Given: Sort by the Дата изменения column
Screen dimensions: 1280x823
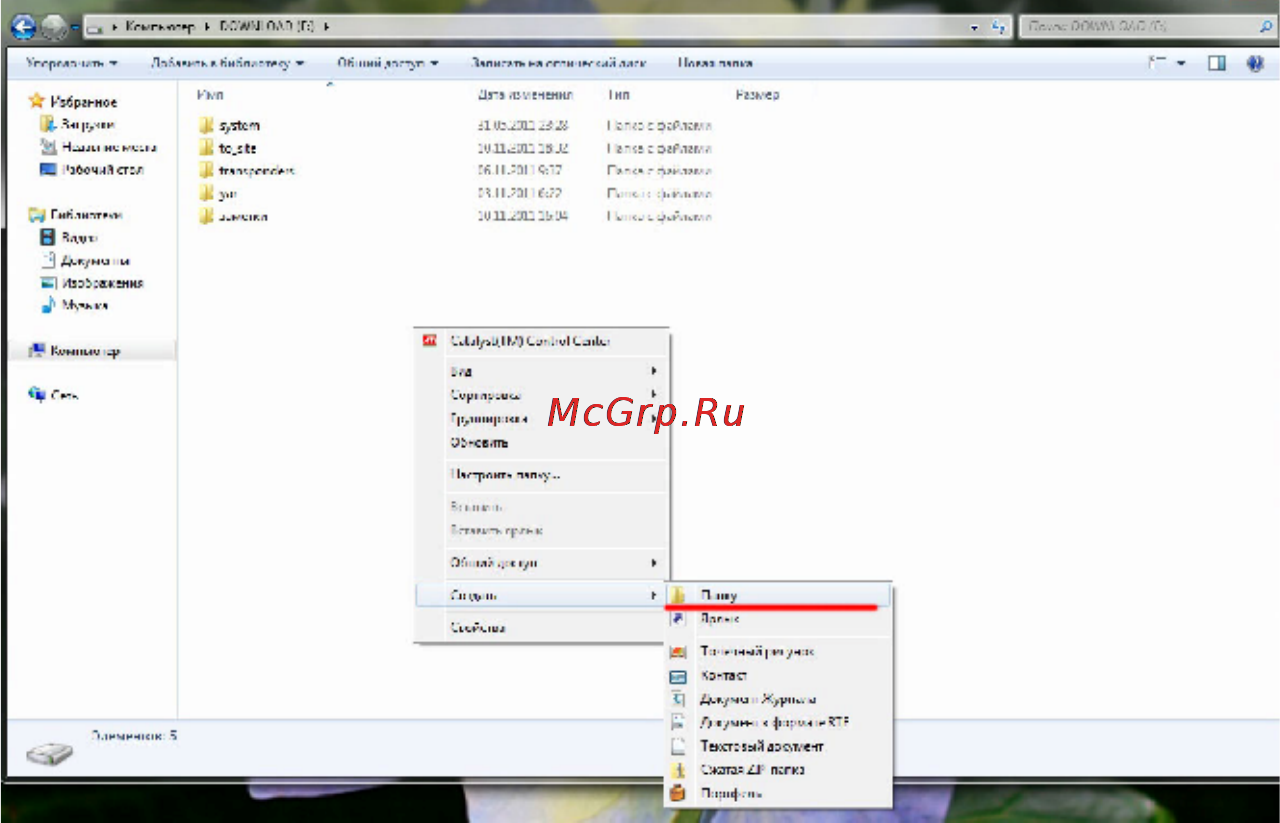Looking at the screenshot, I should click(525, 95).
